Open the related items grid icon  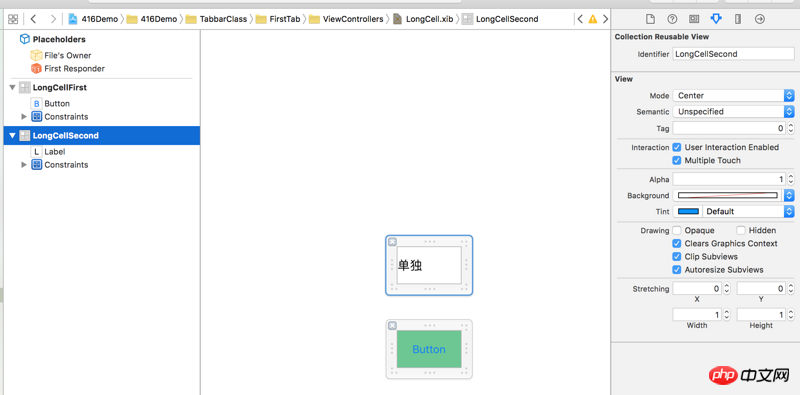click(13, 19)
